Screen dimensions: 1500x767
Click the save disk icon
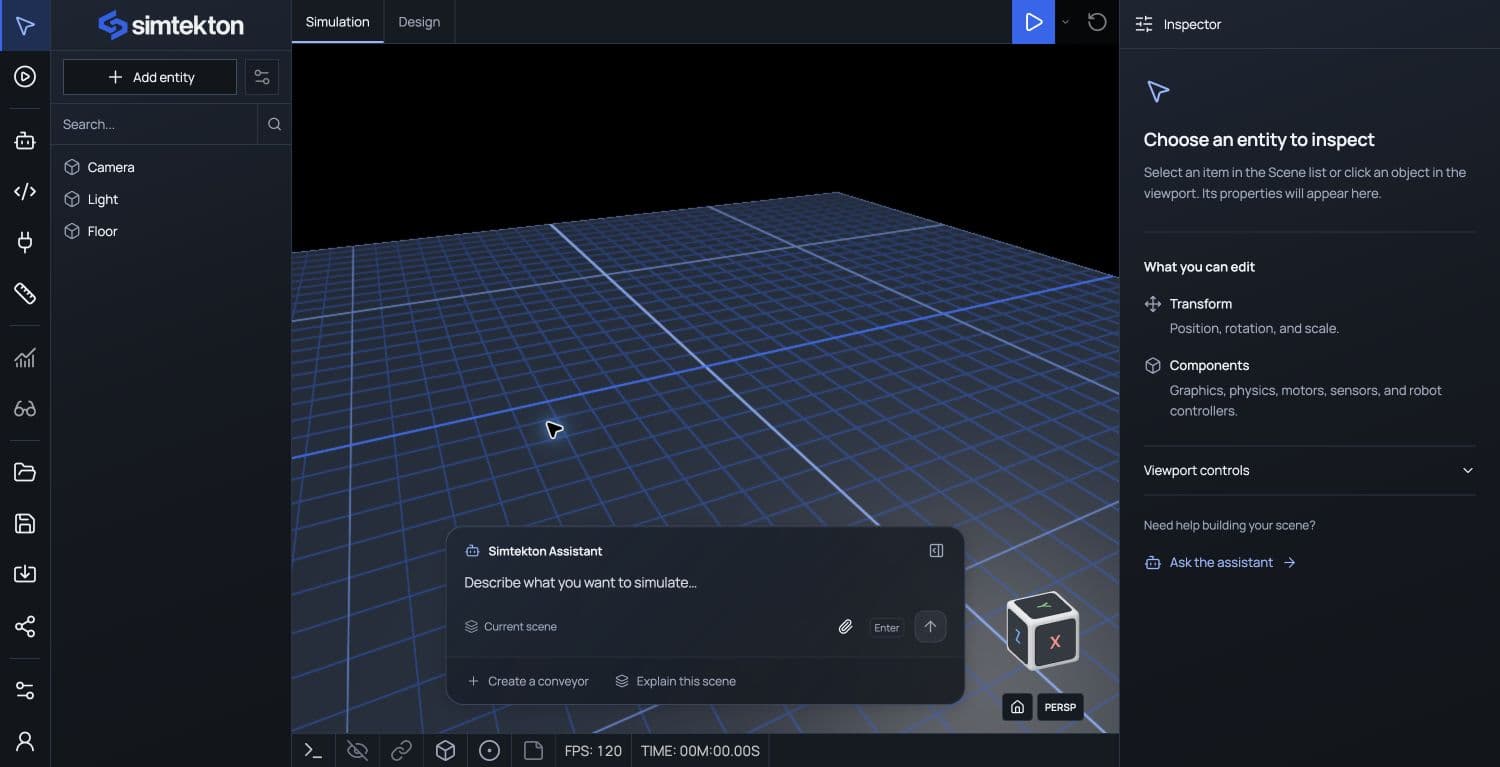(x=25, y=523)
